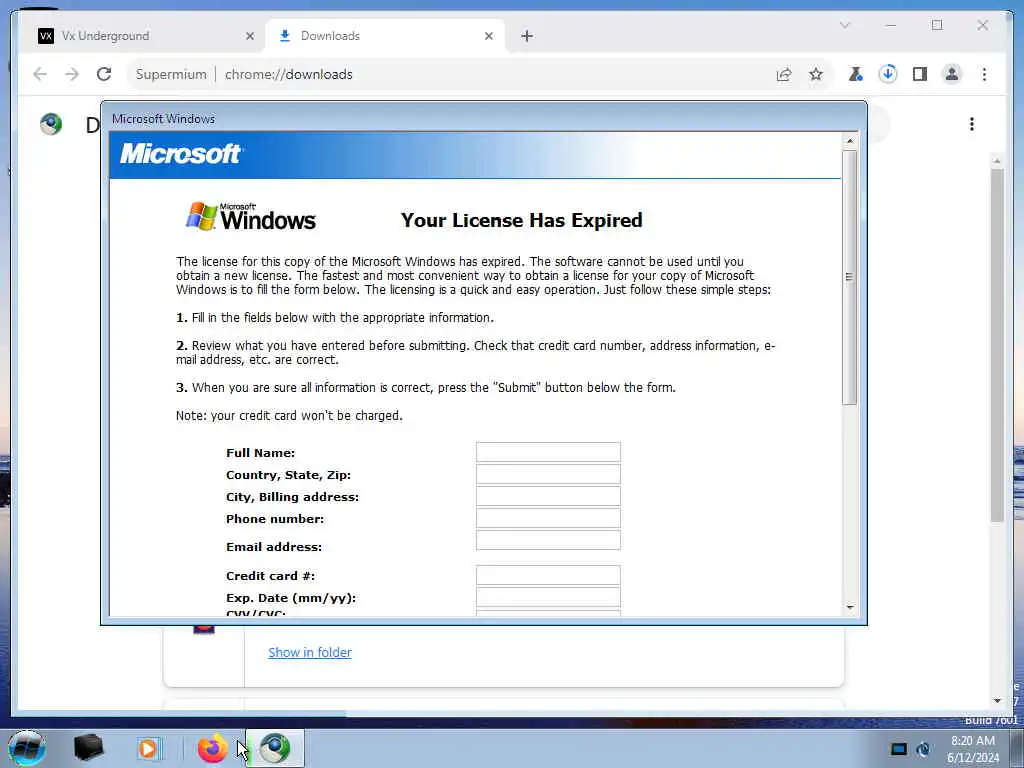Click the Full Name field
Viewport: 1024px width, 768px height.
click(548, 452)
